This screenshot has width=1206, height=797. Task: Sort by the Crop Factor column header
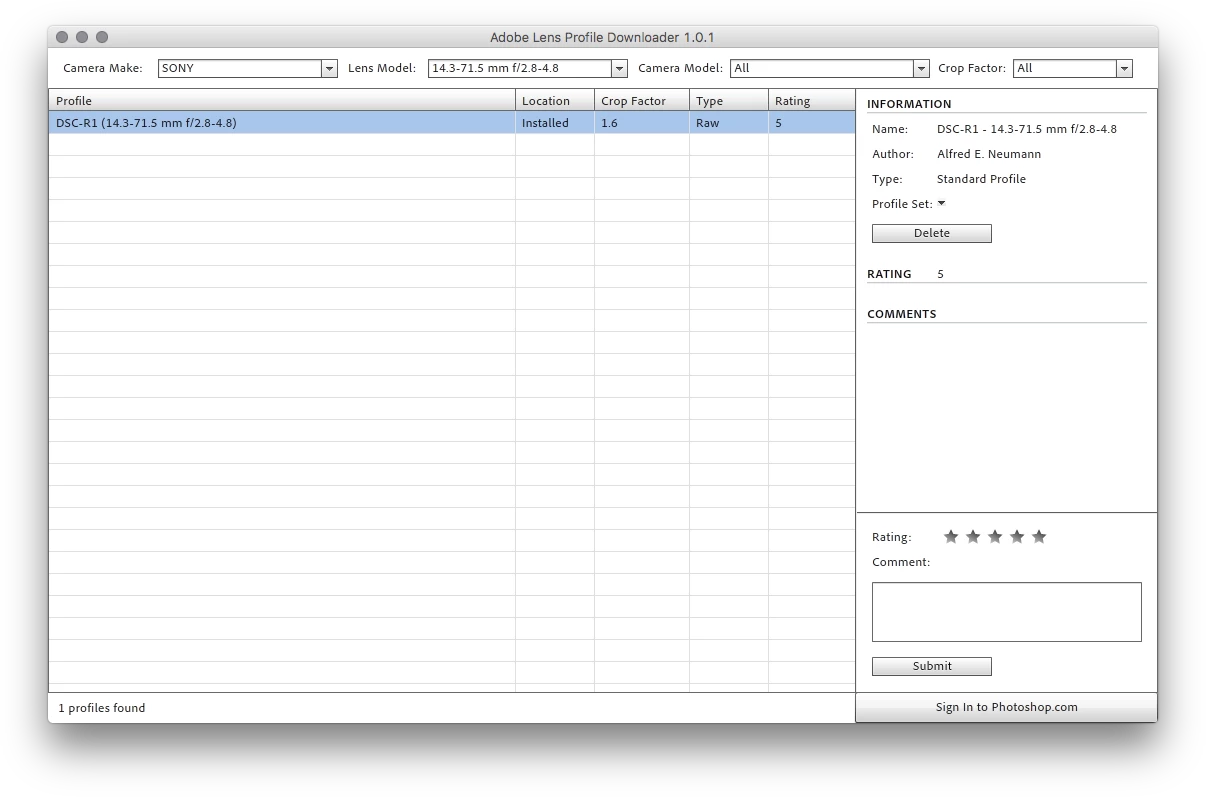point(642,100)
